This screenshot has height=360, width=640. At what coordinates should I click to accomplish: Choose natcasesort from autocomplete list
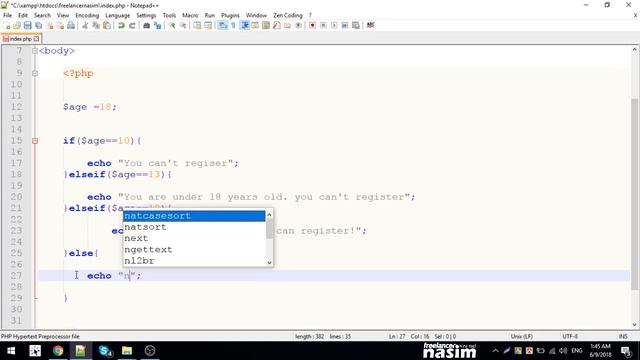[194, 216]
